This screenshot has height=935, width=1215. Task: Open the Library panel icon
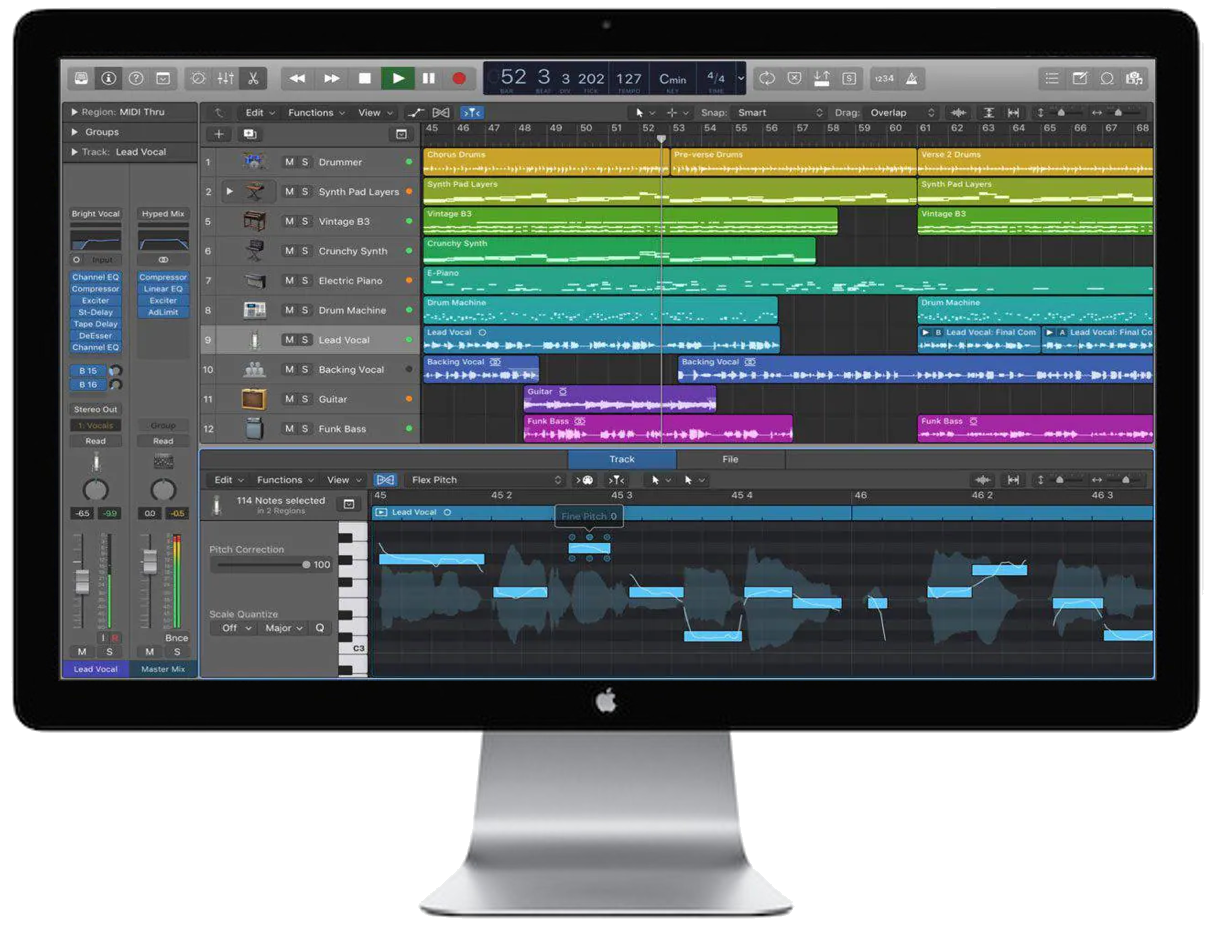81,78
